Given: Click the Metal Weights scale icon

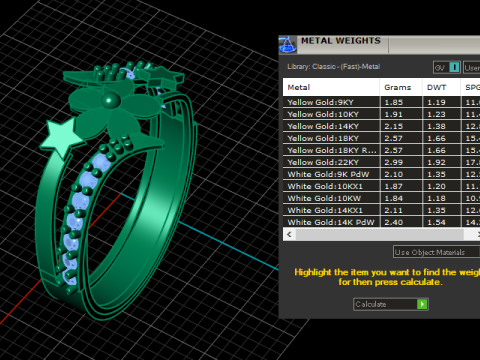Looking at the screenshot, I should coord(287,45).
